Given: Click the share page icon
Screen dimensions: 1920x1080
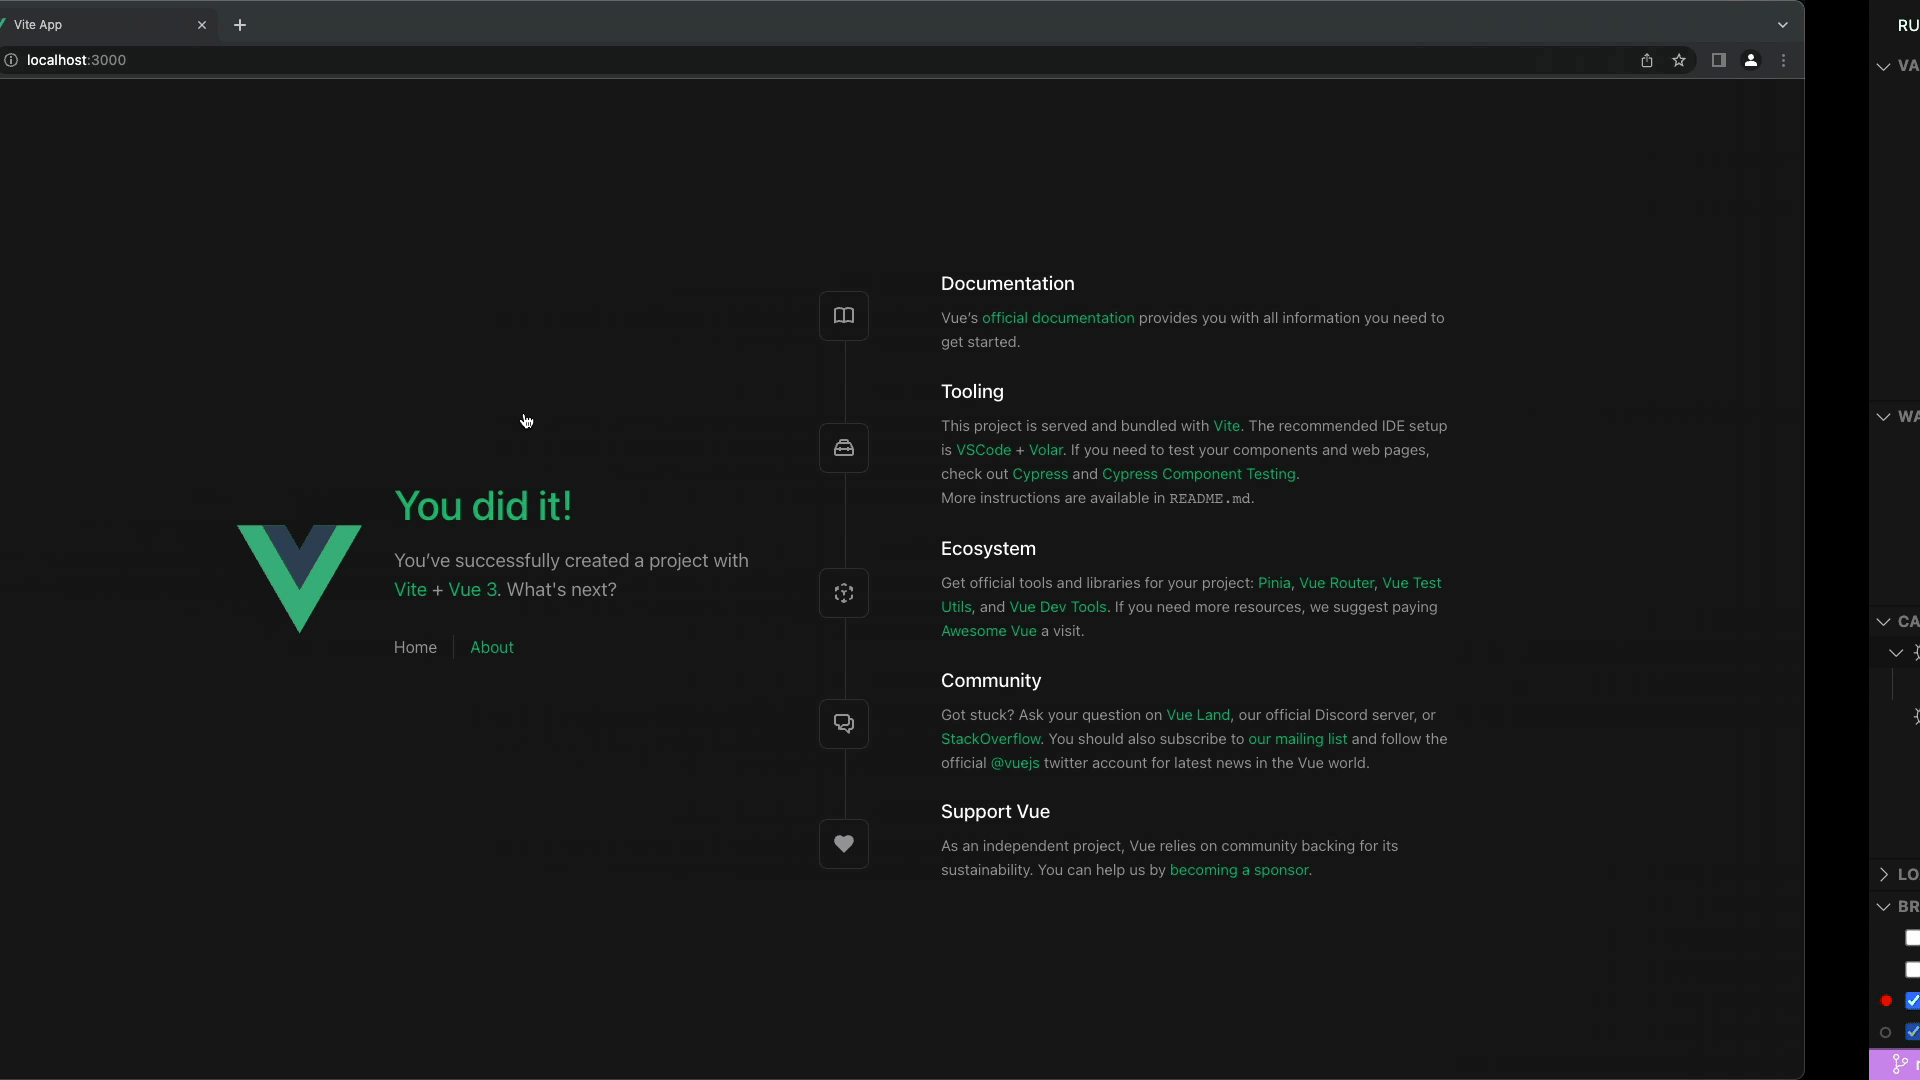Looking at the screenshot, I should pyautogui.click(x=1647, y=60).
